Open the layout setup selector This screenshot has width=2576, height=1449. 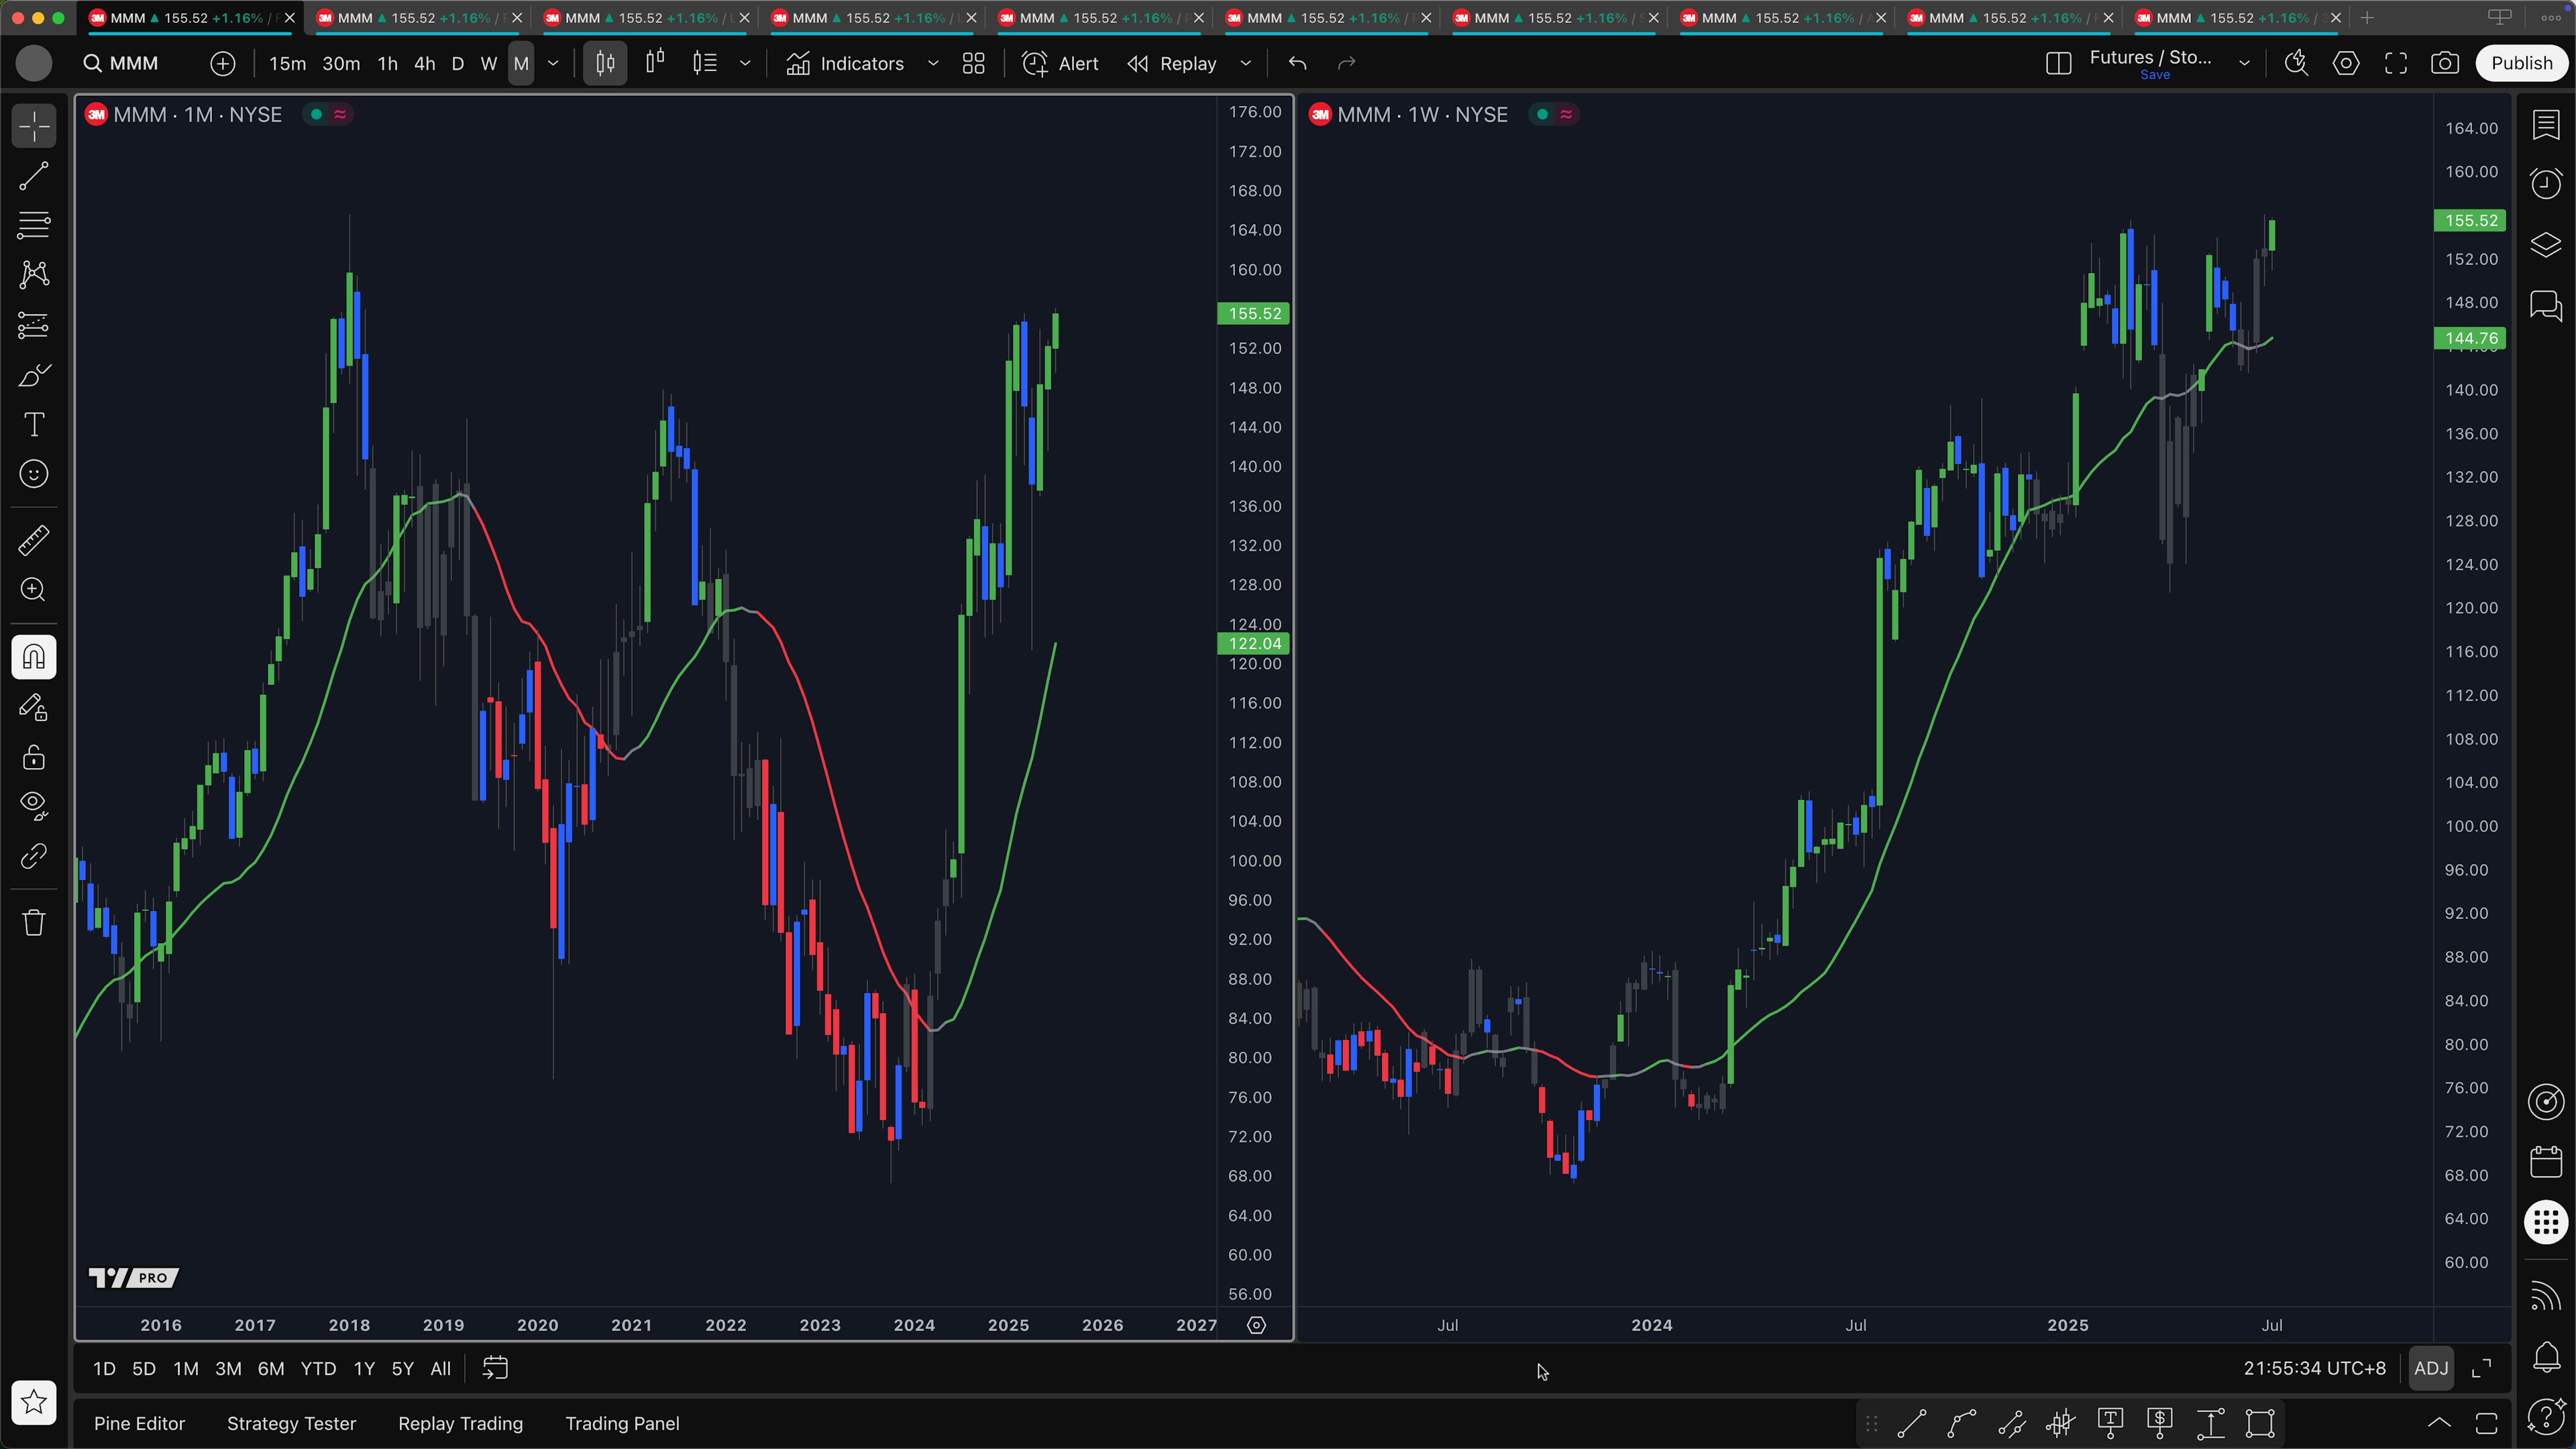[x=2058, y=63]
